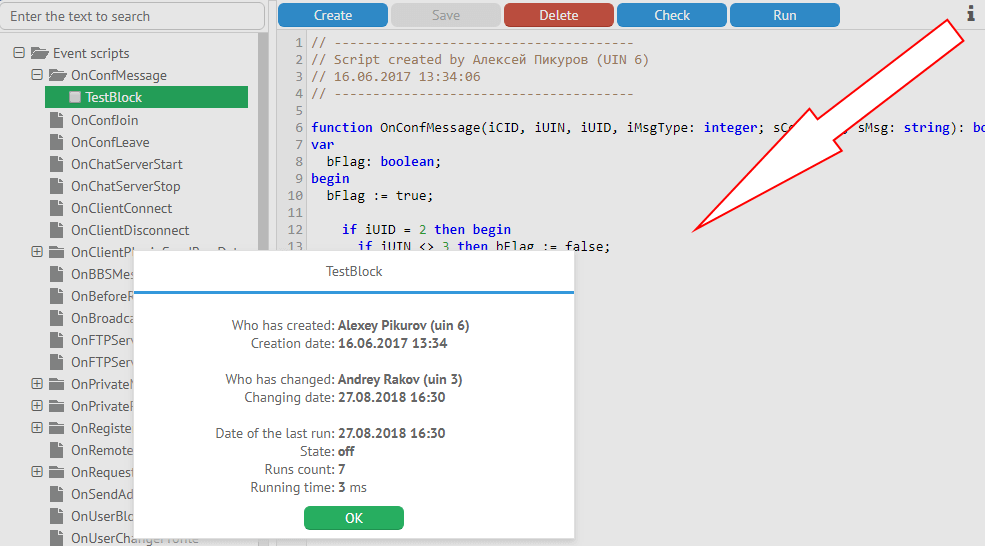This screenshot has width=985, height=546.
Task: Click the OnChatServerStart file icon
Action: pos(57,164)
